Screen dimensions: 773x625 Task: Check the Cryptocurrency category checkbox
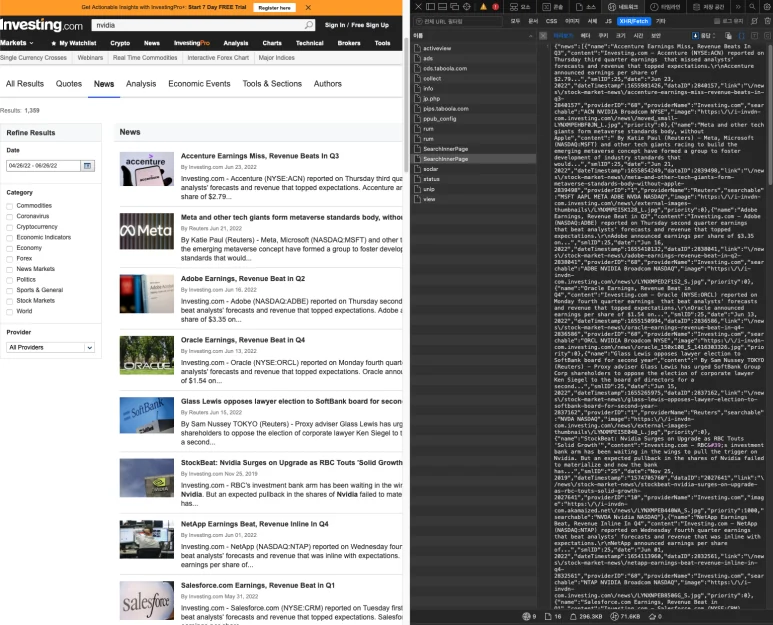[10, 227]
